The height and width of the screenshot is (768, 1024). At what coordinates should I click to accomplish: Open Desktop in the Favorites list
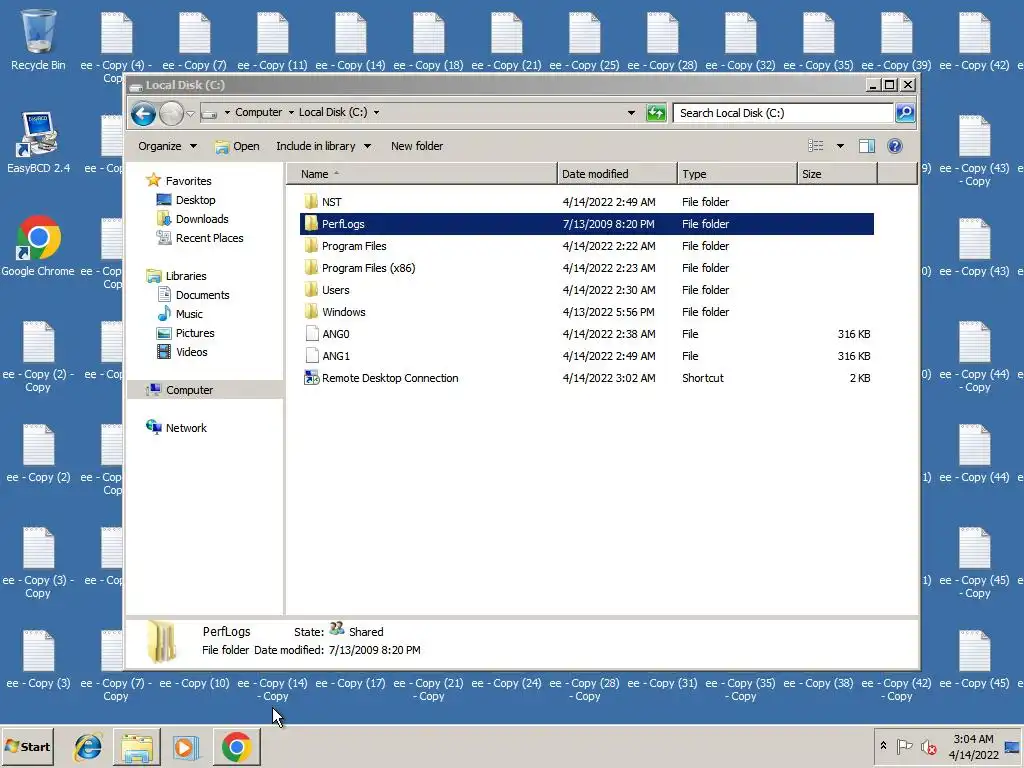(195, 200)
